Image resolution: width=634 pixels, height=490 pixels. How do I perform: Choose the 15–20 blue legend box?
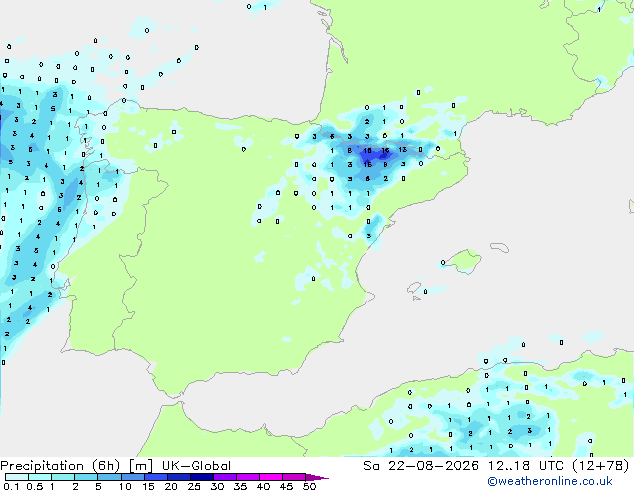(156, 477)
